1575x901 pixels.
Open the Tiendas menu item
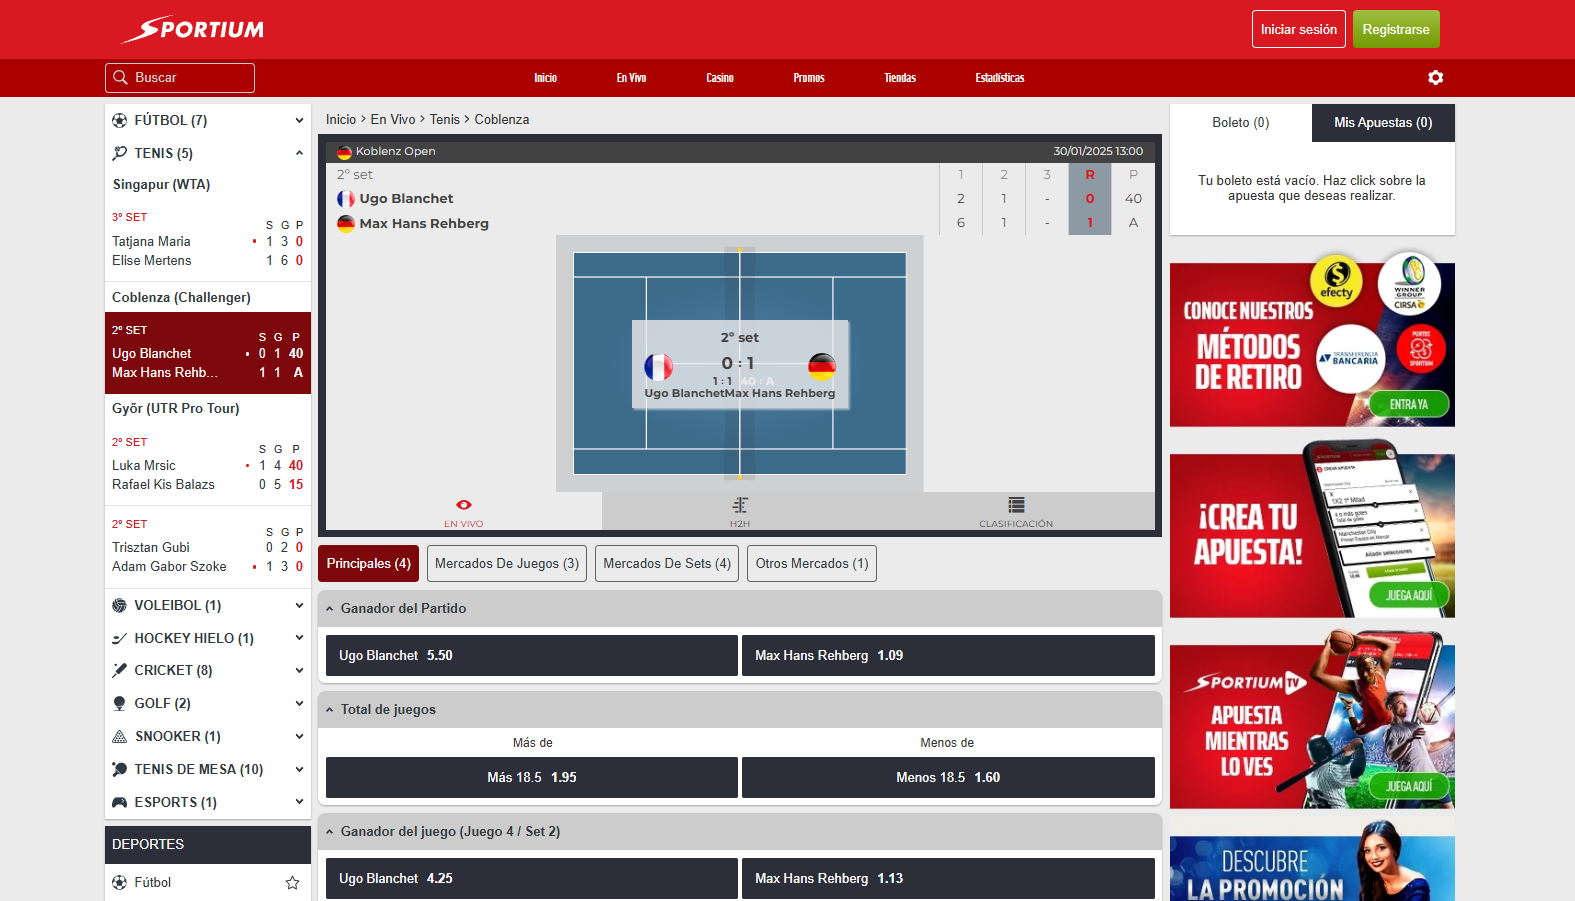900,78
